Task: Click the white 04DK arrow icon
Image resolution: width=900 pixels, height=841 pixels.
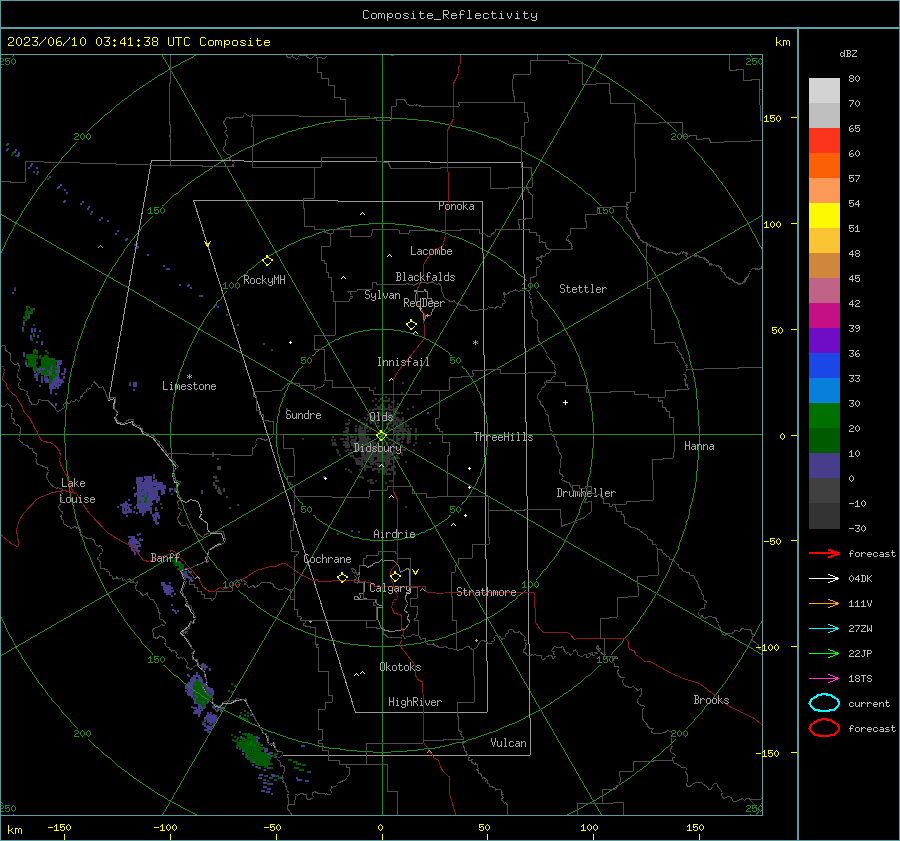Action: click(824, 579)
